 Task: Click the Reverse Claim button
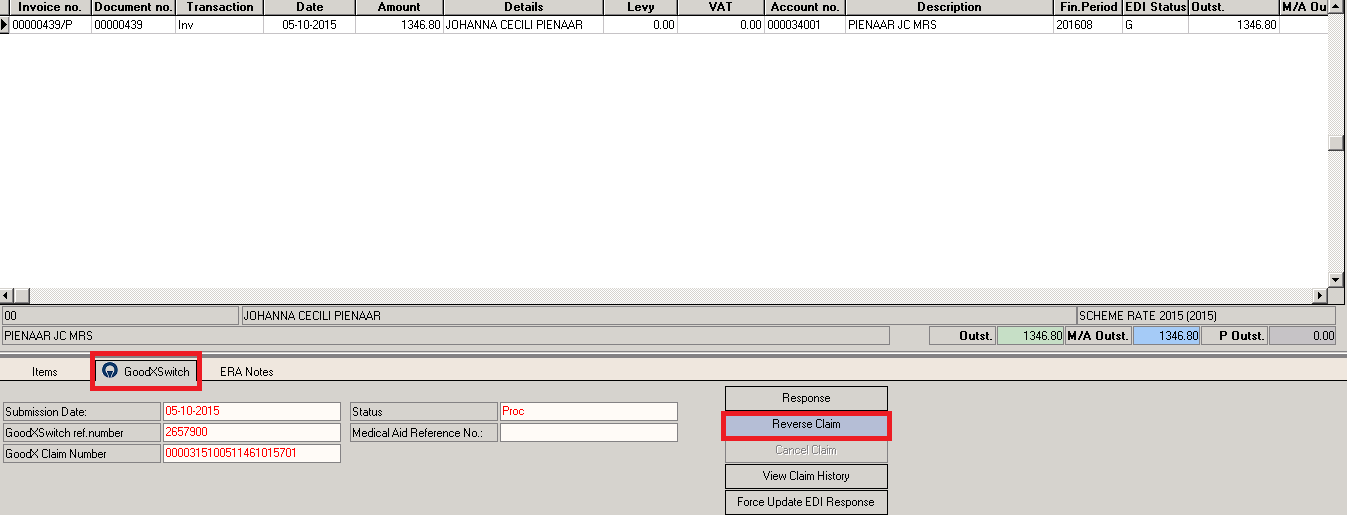[x=806, y=425]
